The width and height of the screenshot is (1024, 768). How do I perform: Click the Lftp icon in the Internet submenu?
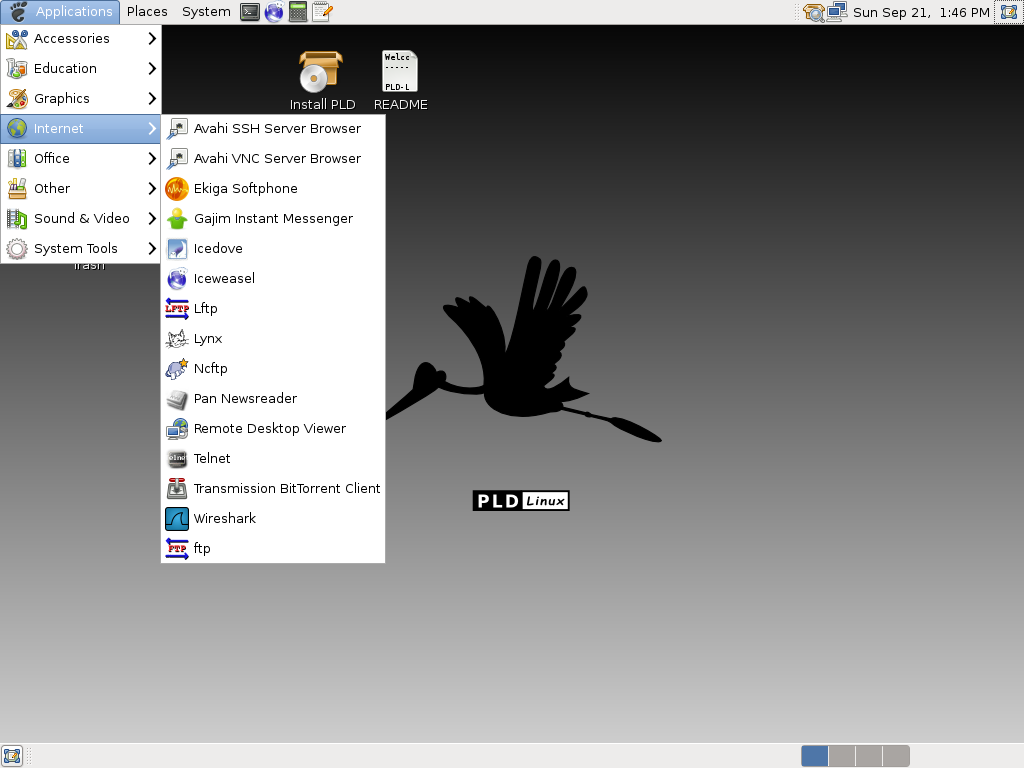point(176,308)
